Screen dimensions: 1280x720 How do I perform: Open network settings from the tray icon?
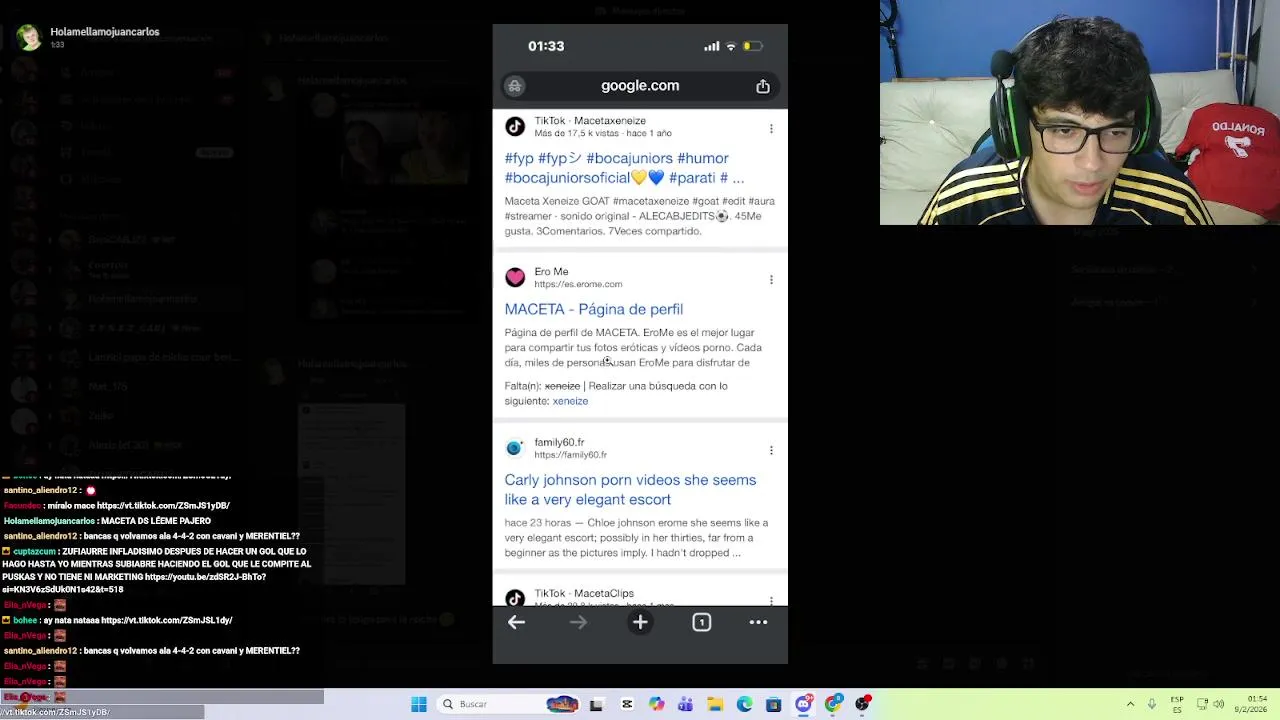click(1202, 704)
